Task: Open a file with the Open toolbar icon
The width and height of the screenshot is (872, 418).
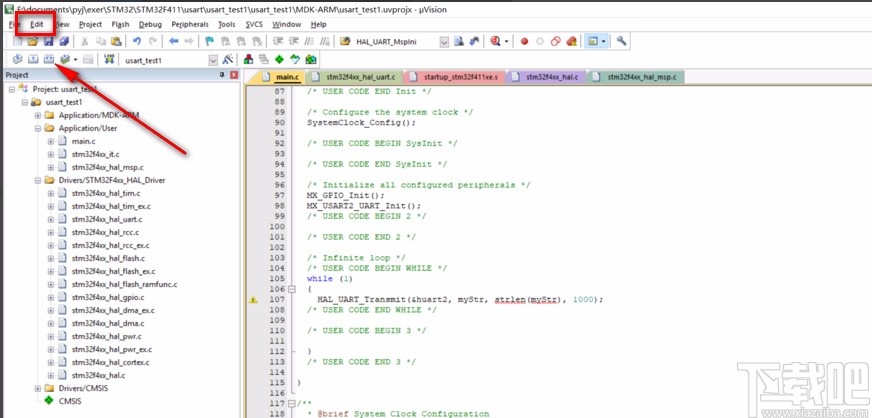Action: point(33,41)
